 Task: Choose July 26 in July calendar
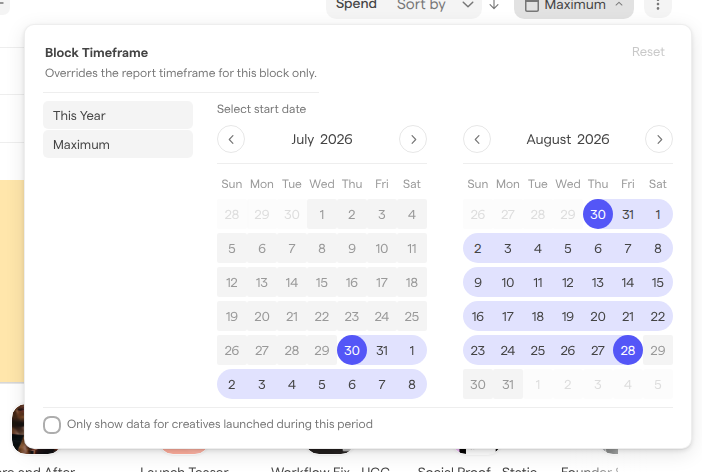[232, 350]
